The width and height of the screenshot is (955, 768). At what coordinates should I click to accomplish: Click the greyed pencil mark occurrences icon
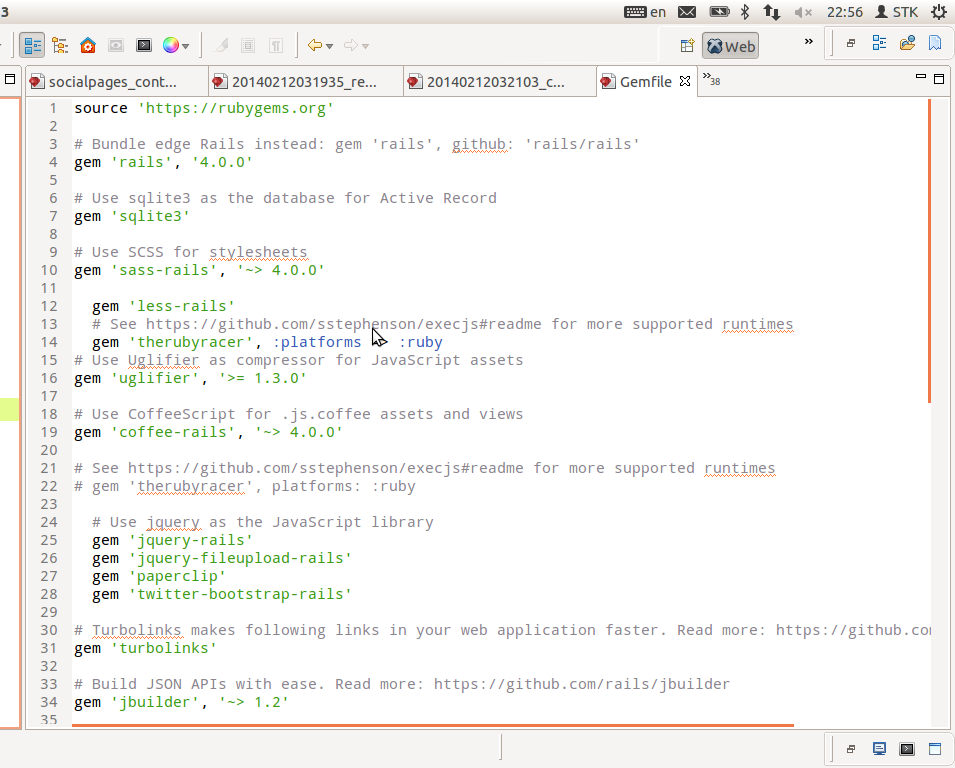tap(221, 46)
